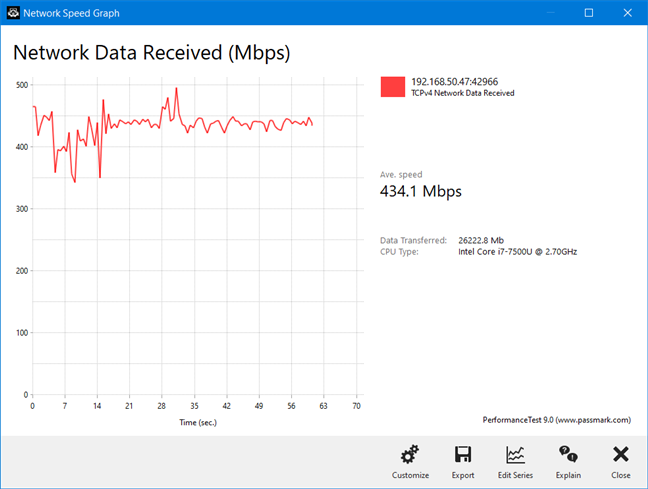Click the Network Data Received (Mbps) heading
The height and width of the screenshot is (489, 648).
coord(152,53)
